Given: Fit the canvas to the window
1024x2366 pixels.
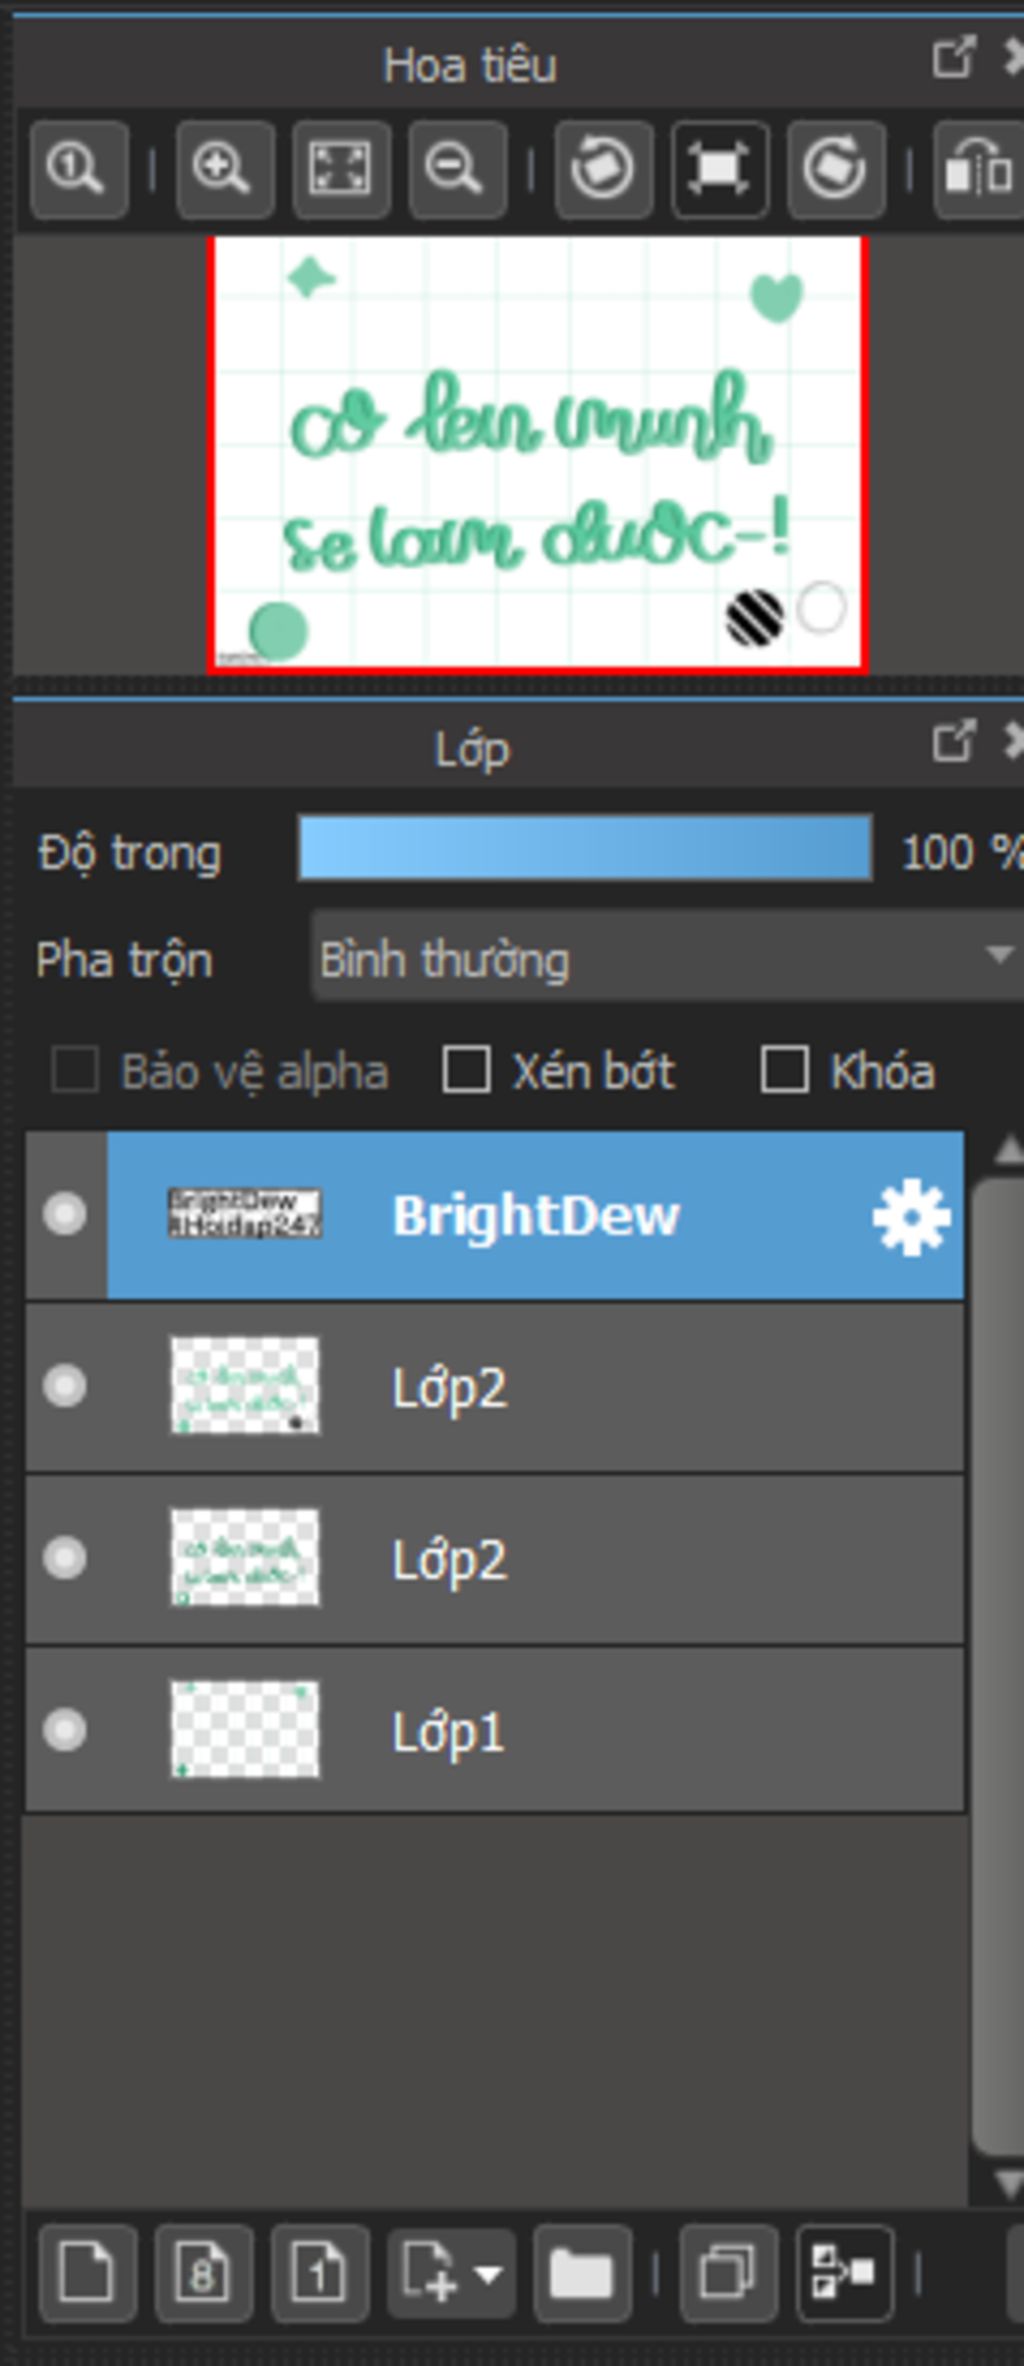Looking at the screenshot, I should tap(341, 169).
